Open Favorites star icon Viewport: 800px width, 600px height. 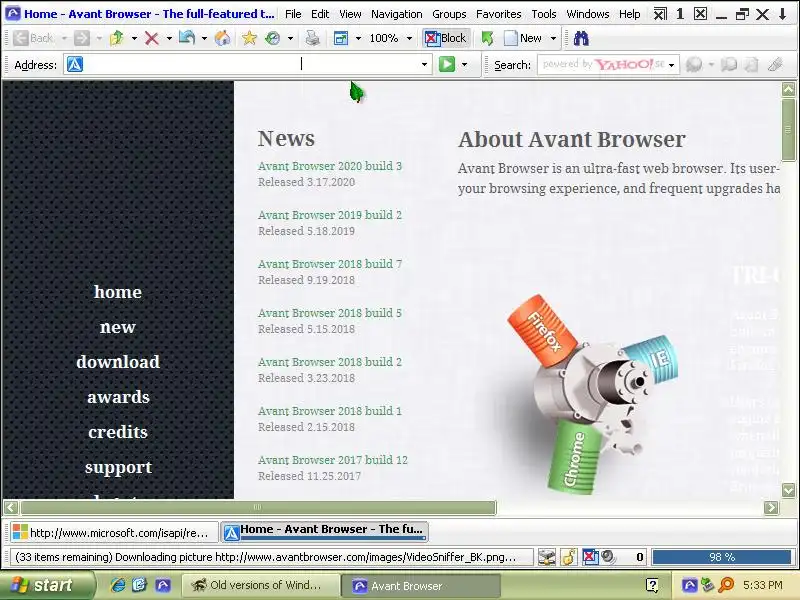click(x=249, y=38)
